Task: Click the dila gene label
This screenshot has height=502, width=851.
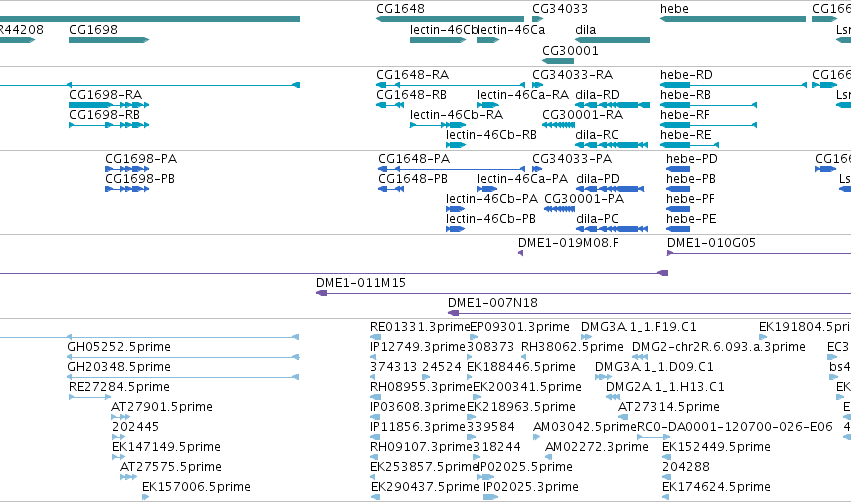Action: click(x=586, y=29)
